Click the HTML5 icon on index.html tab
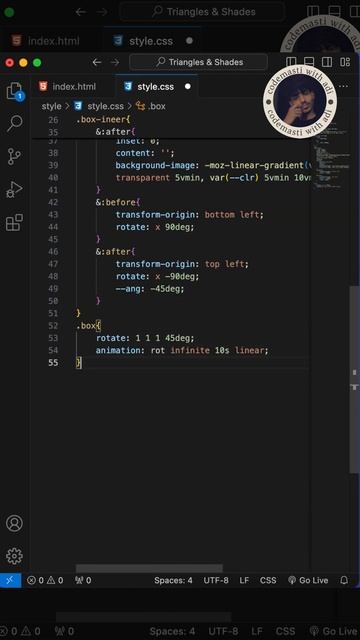360x640 pixels. coord(43,87)
